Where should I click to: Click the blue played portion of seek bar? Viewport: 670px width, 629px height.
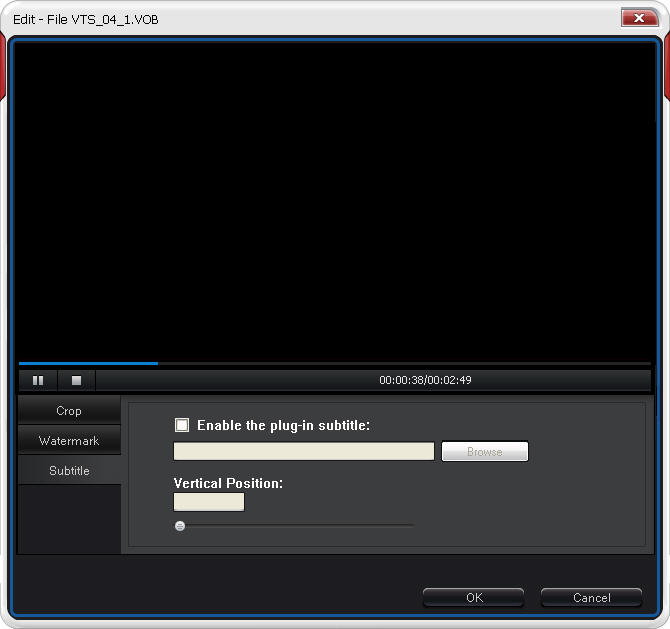click(x=88, y=364)
